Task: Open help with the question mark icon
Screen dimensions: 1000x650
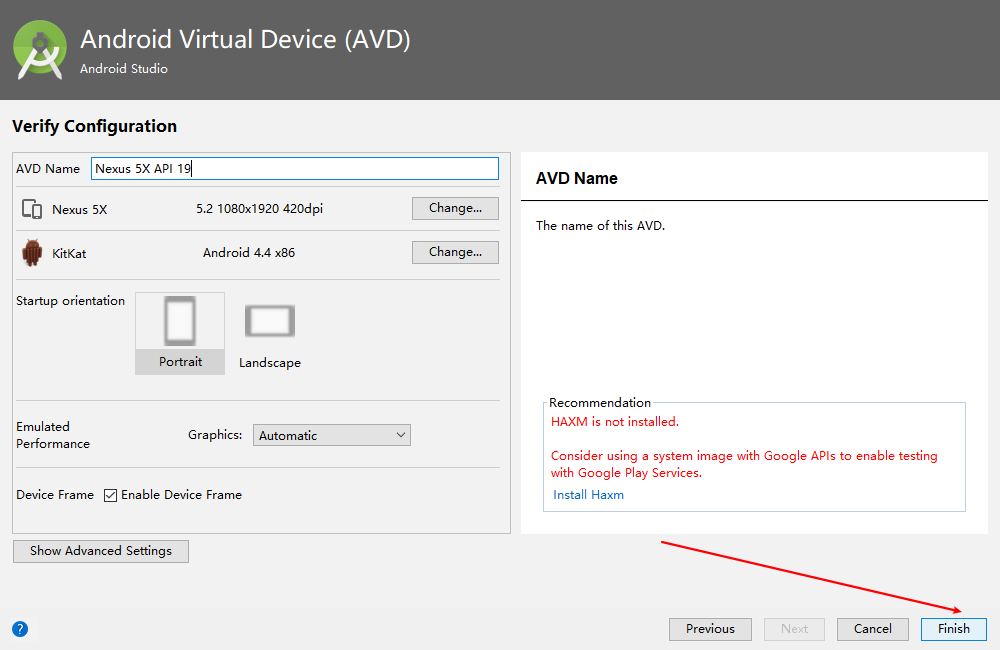Action: (x=20, y=629)
